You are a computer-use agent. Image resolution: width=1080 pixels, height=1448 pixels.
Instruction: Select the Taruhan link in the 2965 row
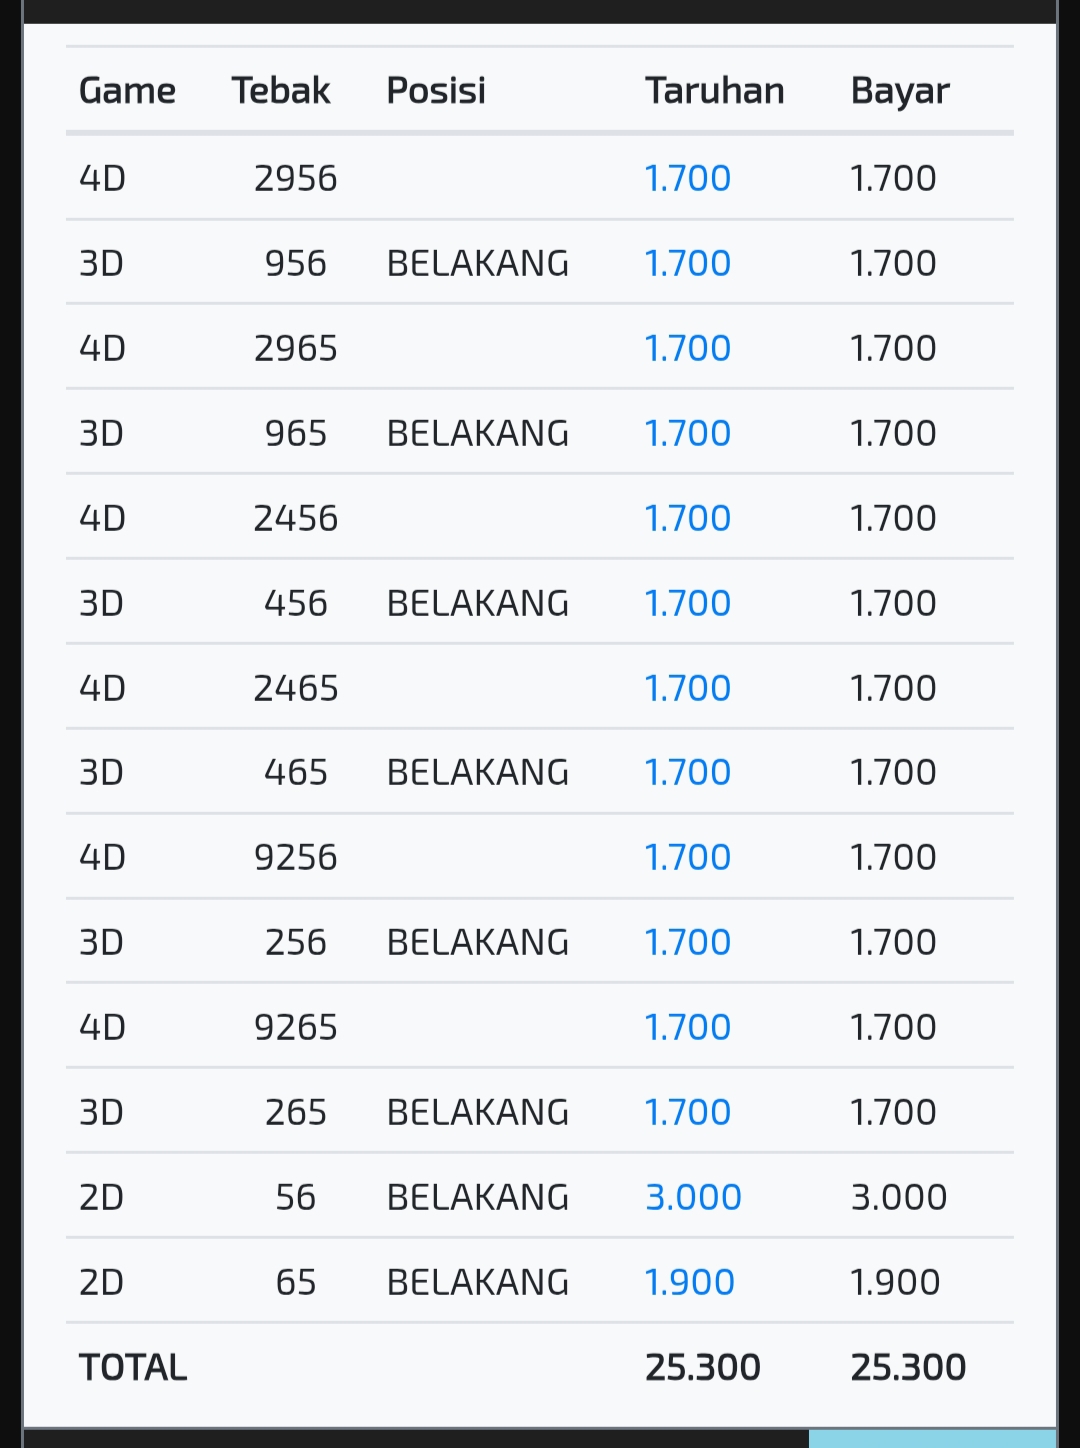pyautogui.click(x=687, y=348)
